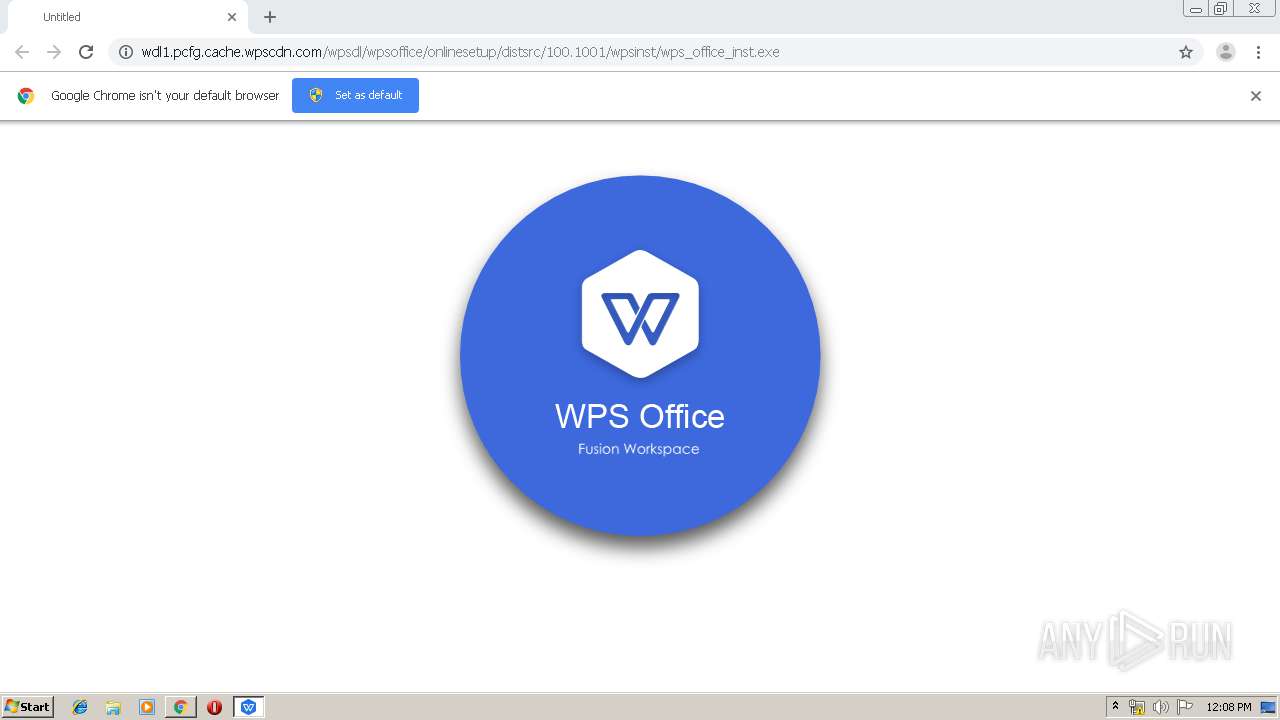Dismiss the default browser infobar

tap(1256, 96)
